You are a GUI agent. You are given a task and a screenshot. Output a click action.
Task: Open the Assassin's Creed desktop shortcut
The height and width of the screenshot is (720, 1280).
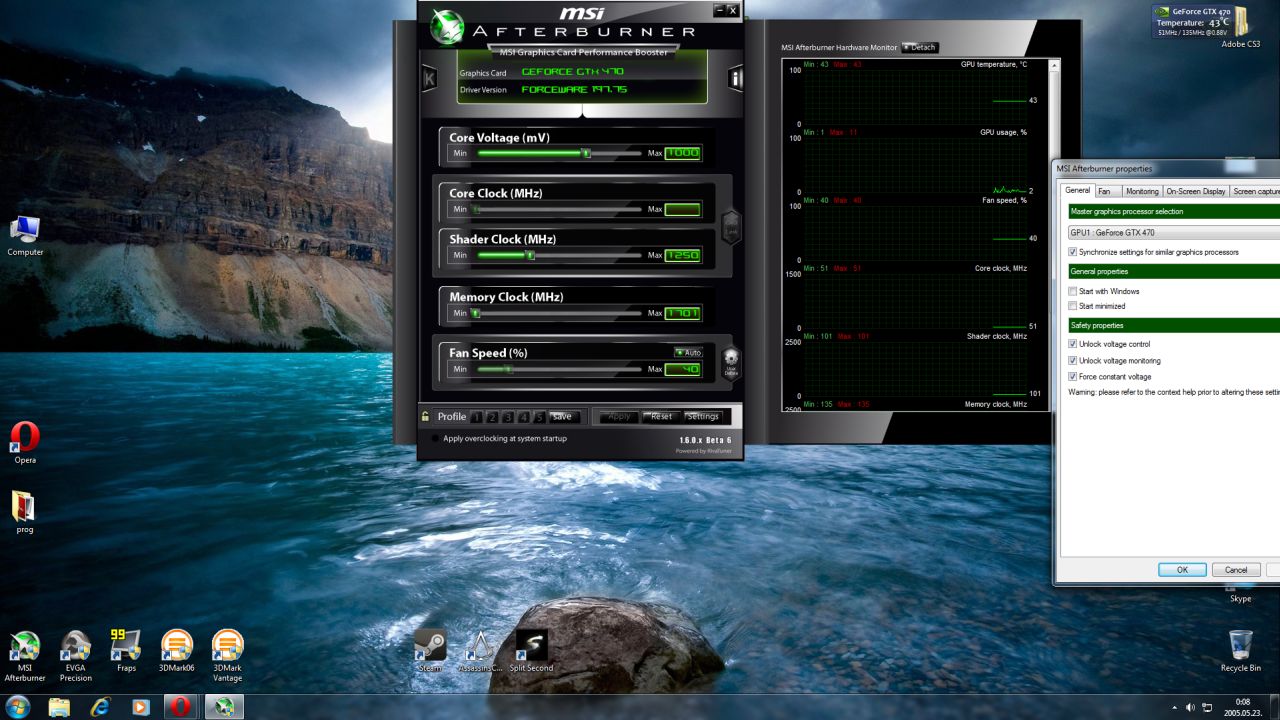coord(481,651)
